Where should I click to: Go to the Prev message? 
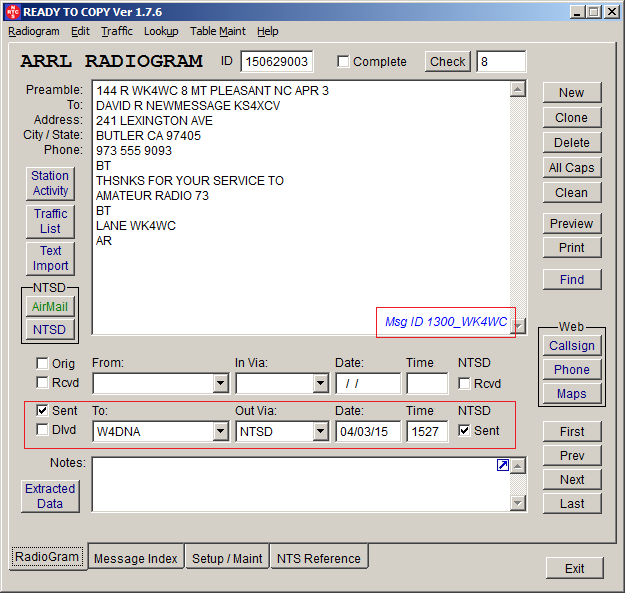(x=572, y=456)
